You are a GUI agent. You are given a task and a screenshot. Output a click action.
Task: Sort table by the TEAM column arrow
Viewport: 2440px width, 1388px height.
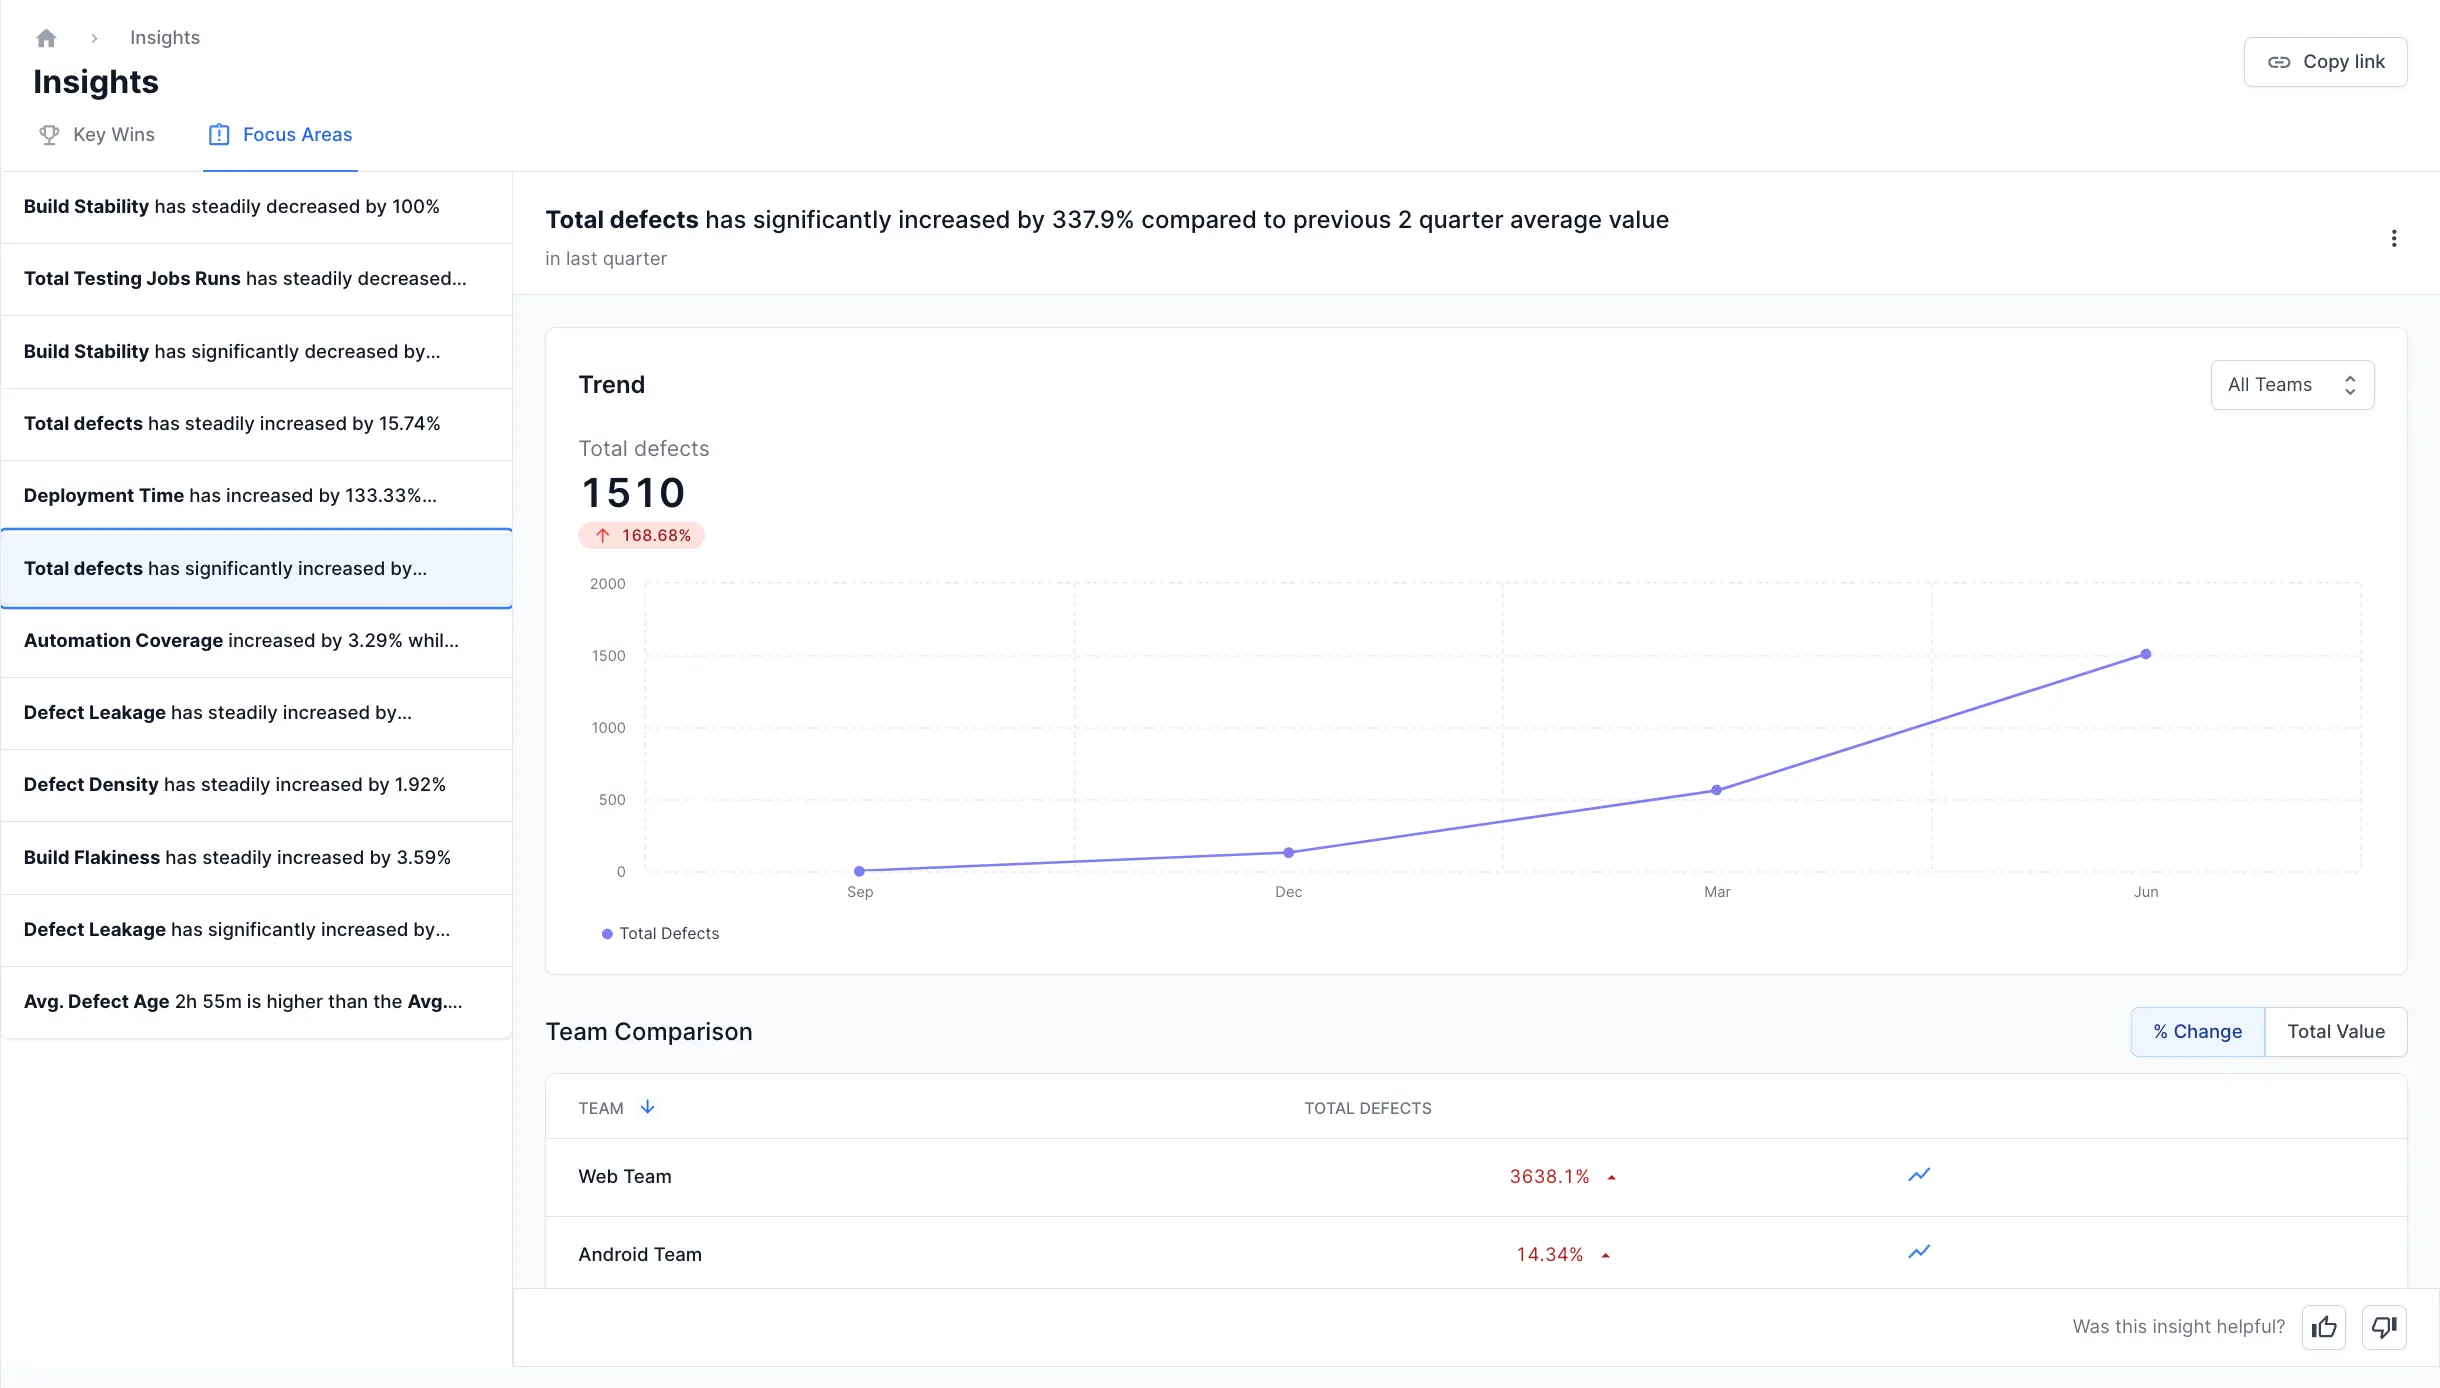647,1107
